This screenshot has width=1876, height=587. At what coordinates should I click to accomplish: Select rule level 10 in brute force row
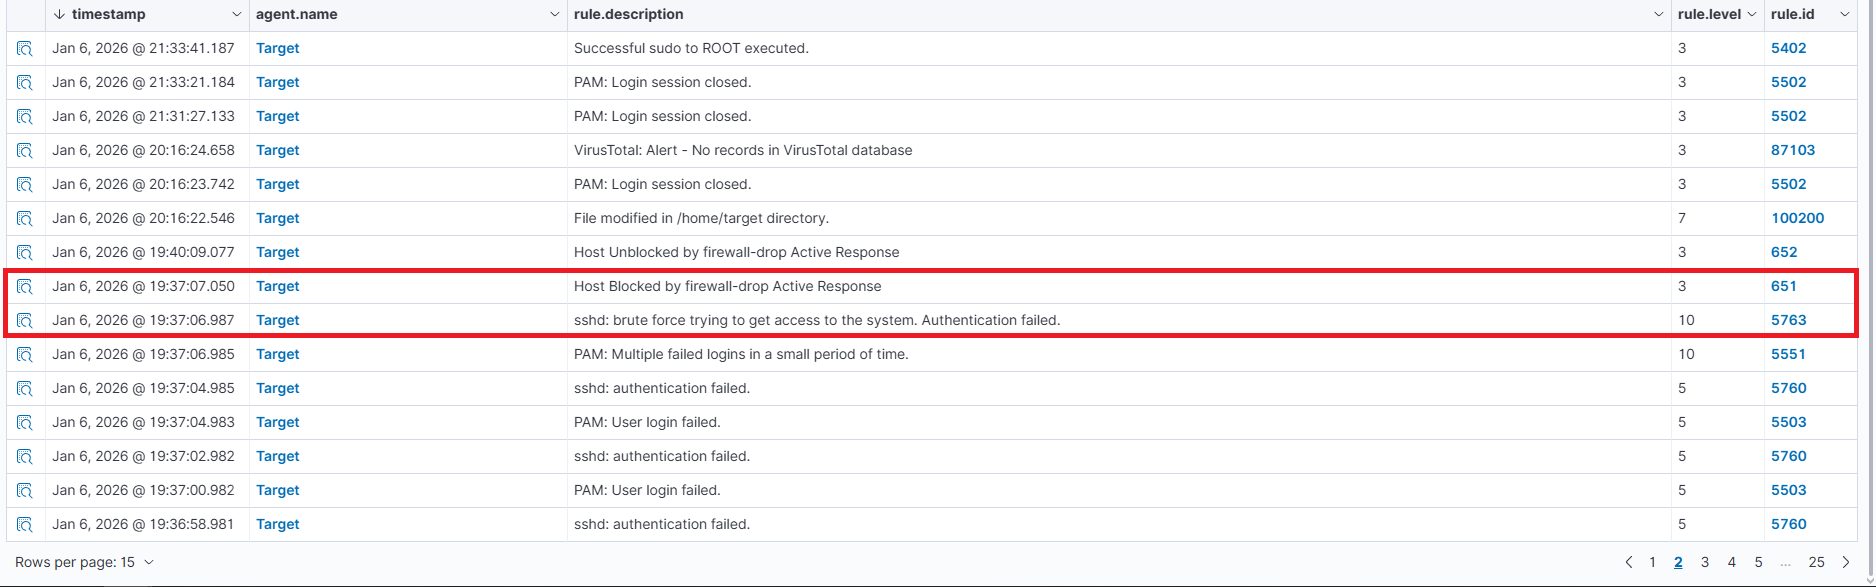tap(1686, 320)
